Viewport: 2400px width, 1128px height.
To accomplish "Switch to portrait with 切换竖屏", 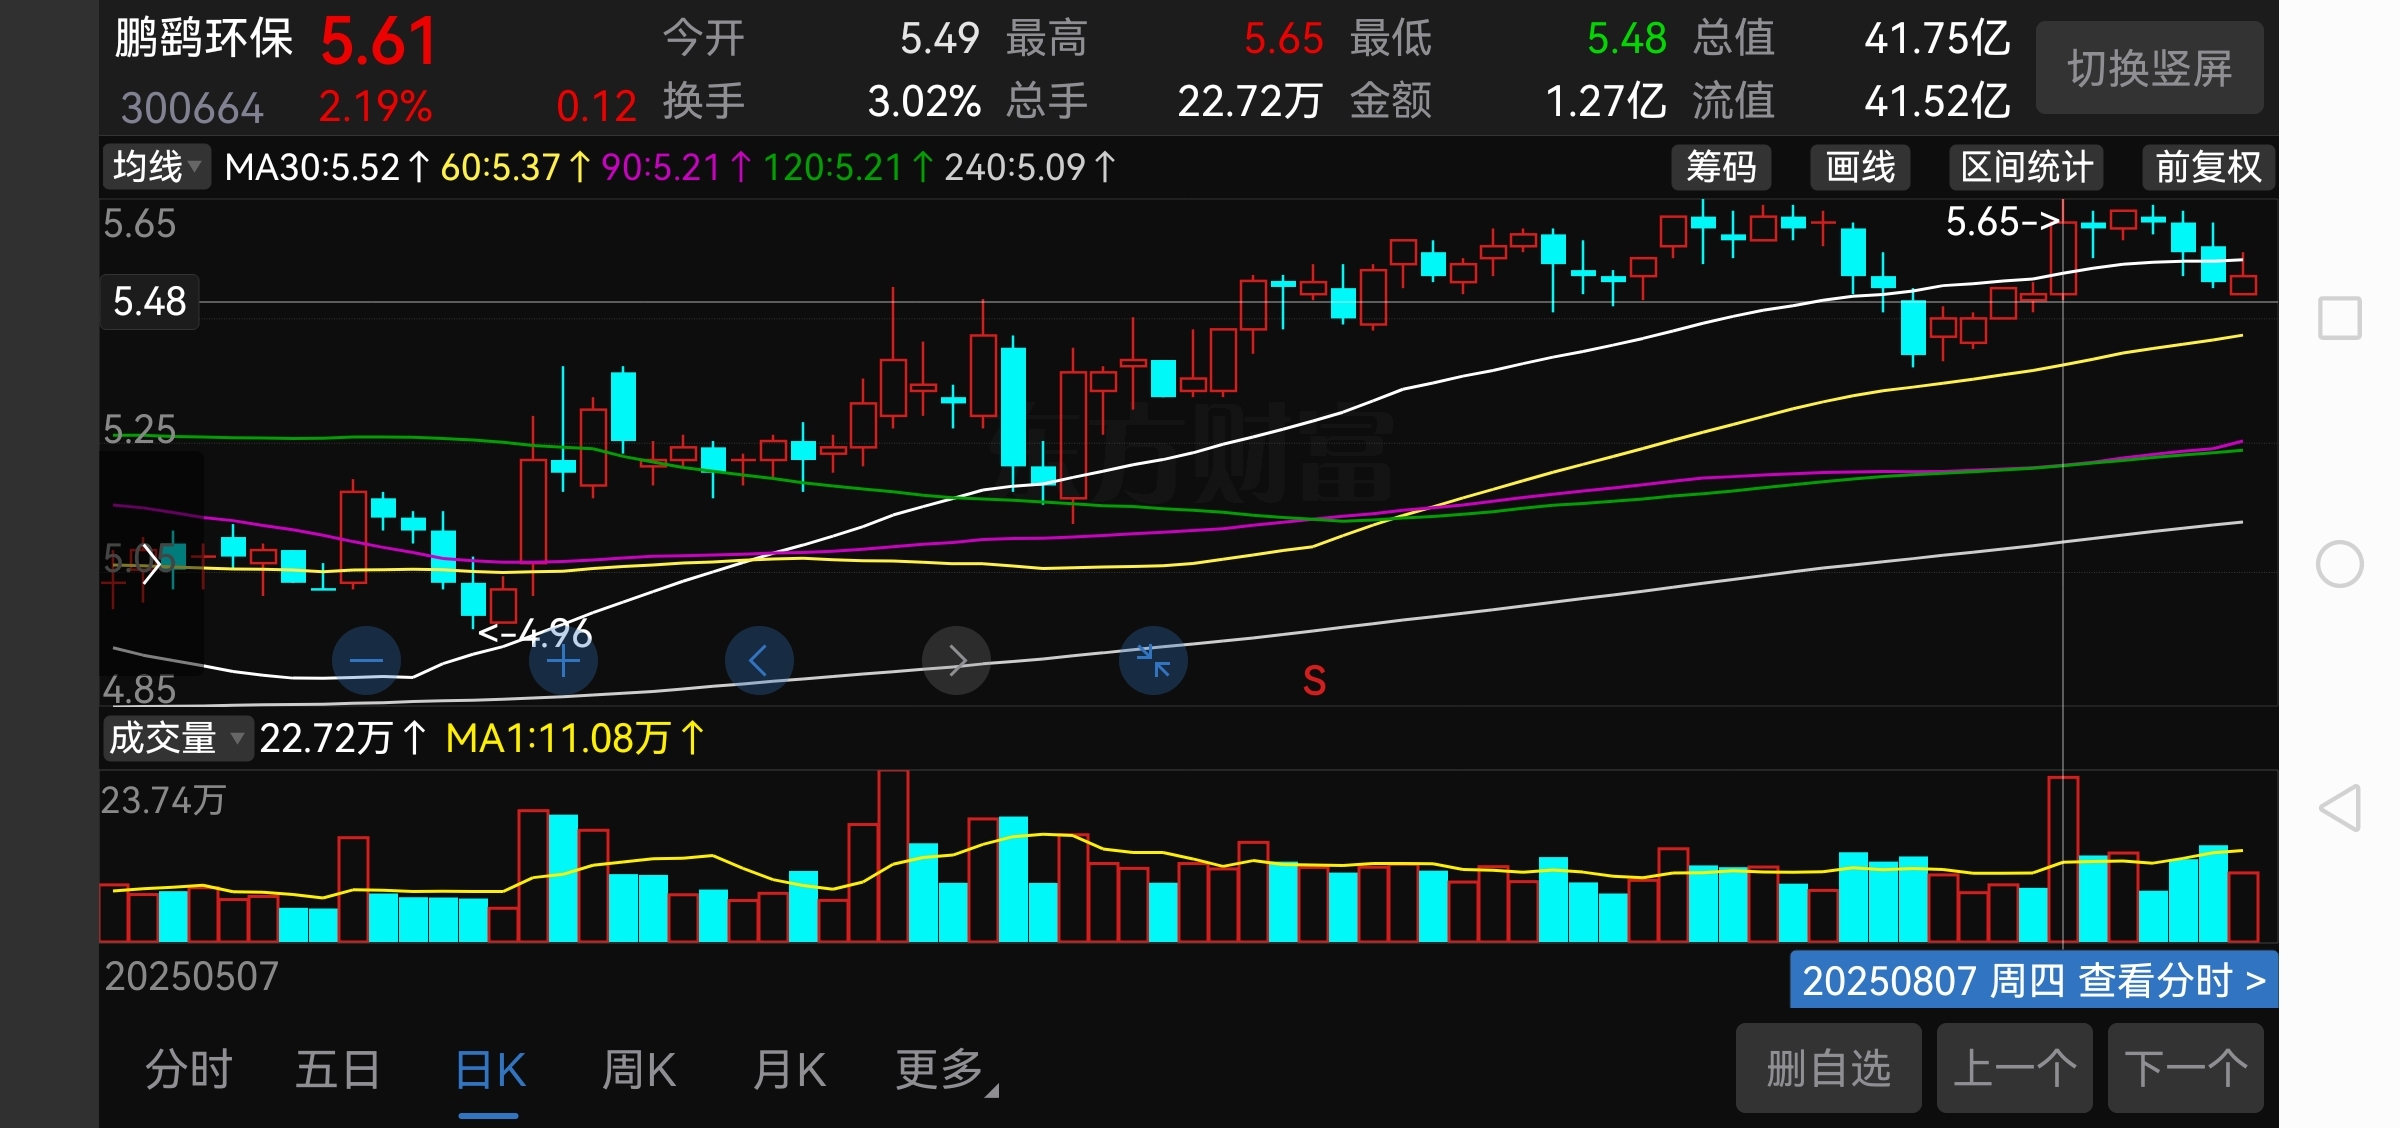I will [2149, 68].
